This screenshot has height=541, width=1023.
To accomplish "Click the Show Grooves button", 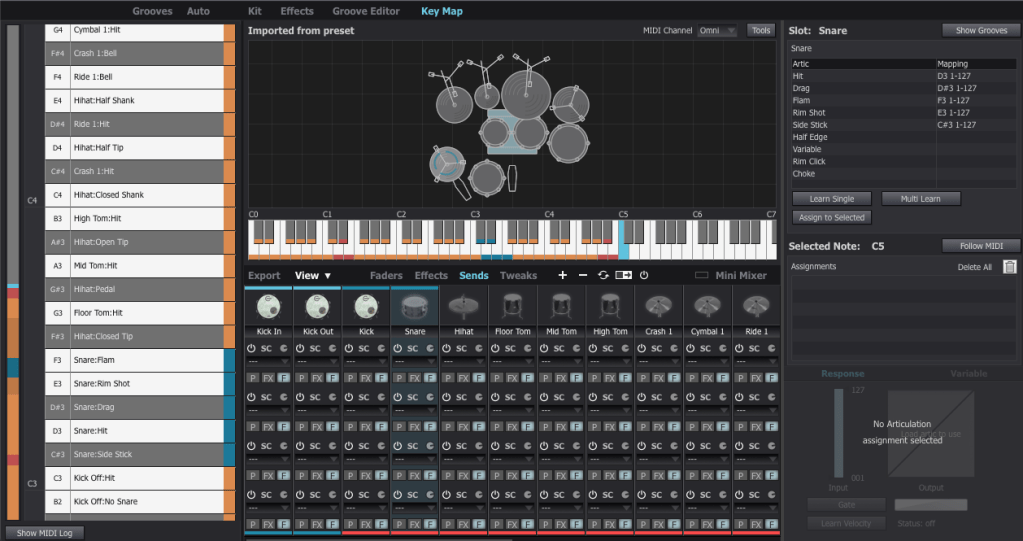I will [980, 31].
